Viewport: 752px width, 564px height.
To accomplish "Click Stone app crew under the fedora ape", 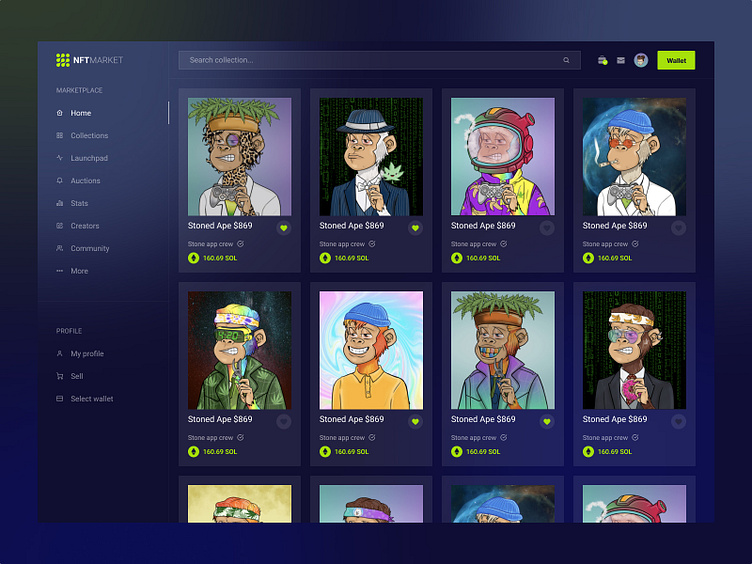I will pos(342,244).
